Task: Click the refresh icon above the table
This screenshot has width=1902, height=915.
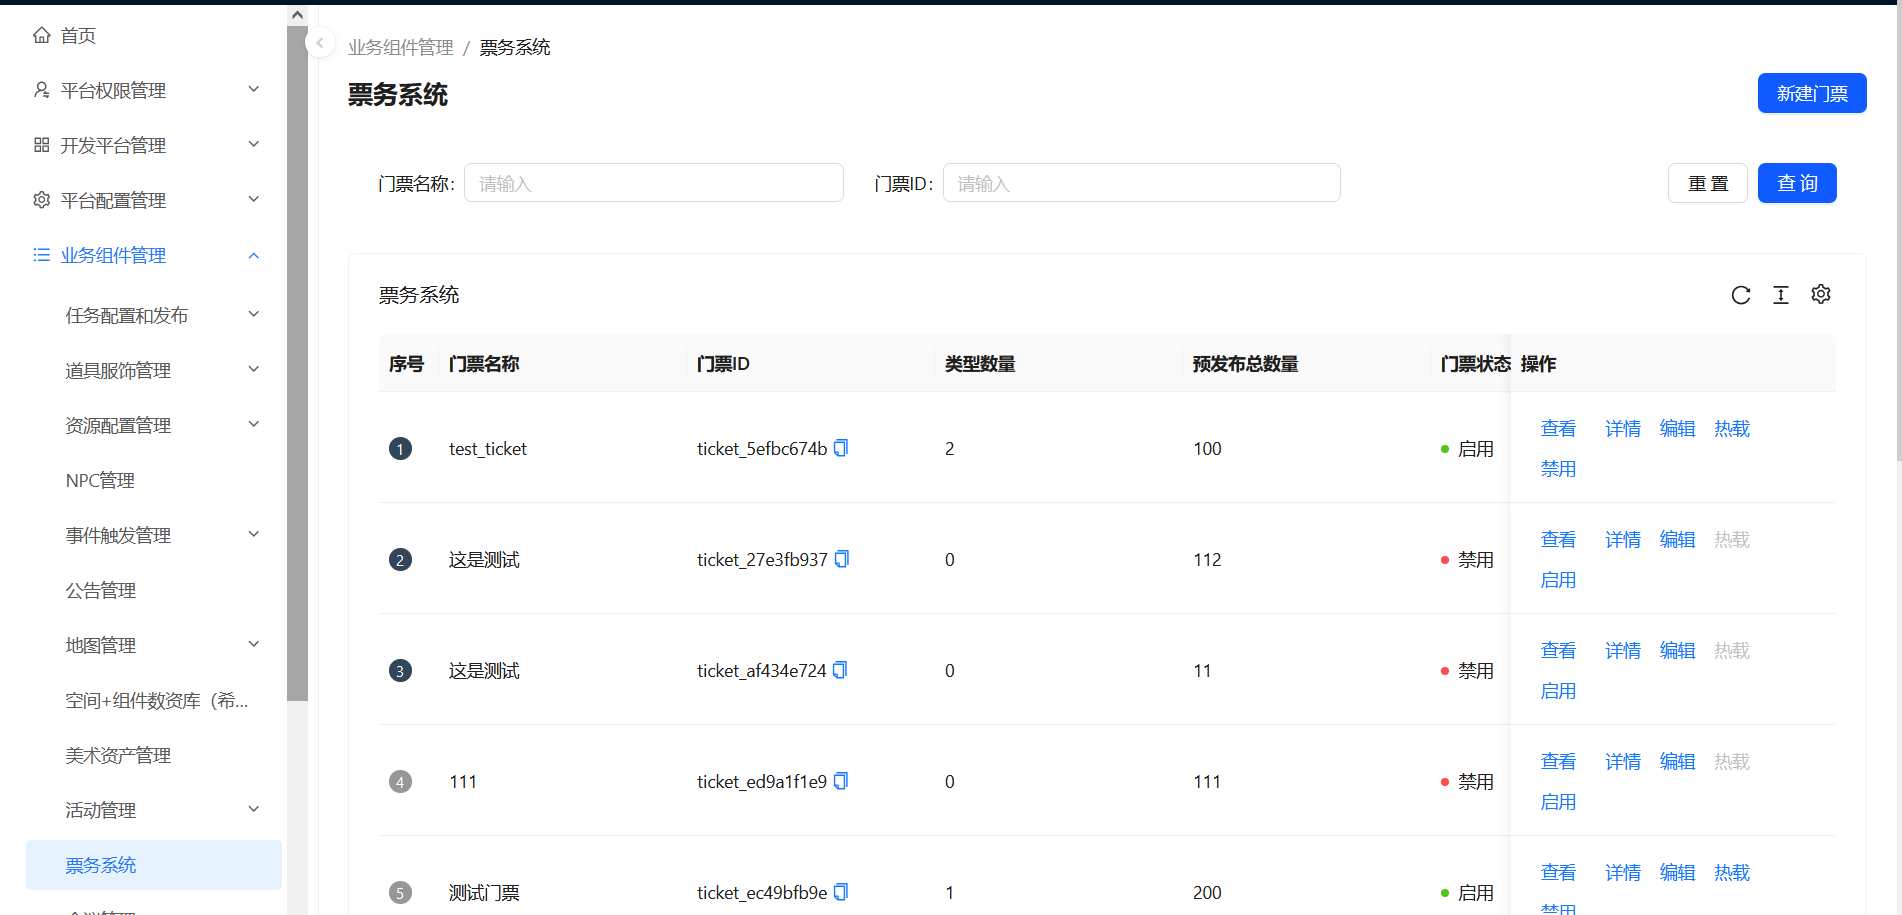Action: 1740,295
